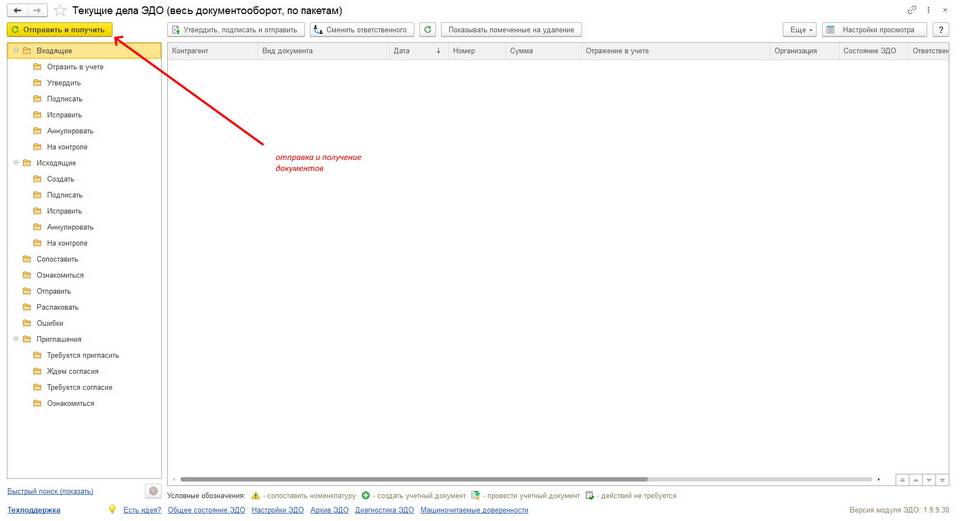Open Диагностика ЭДО link

pos(384,509)
